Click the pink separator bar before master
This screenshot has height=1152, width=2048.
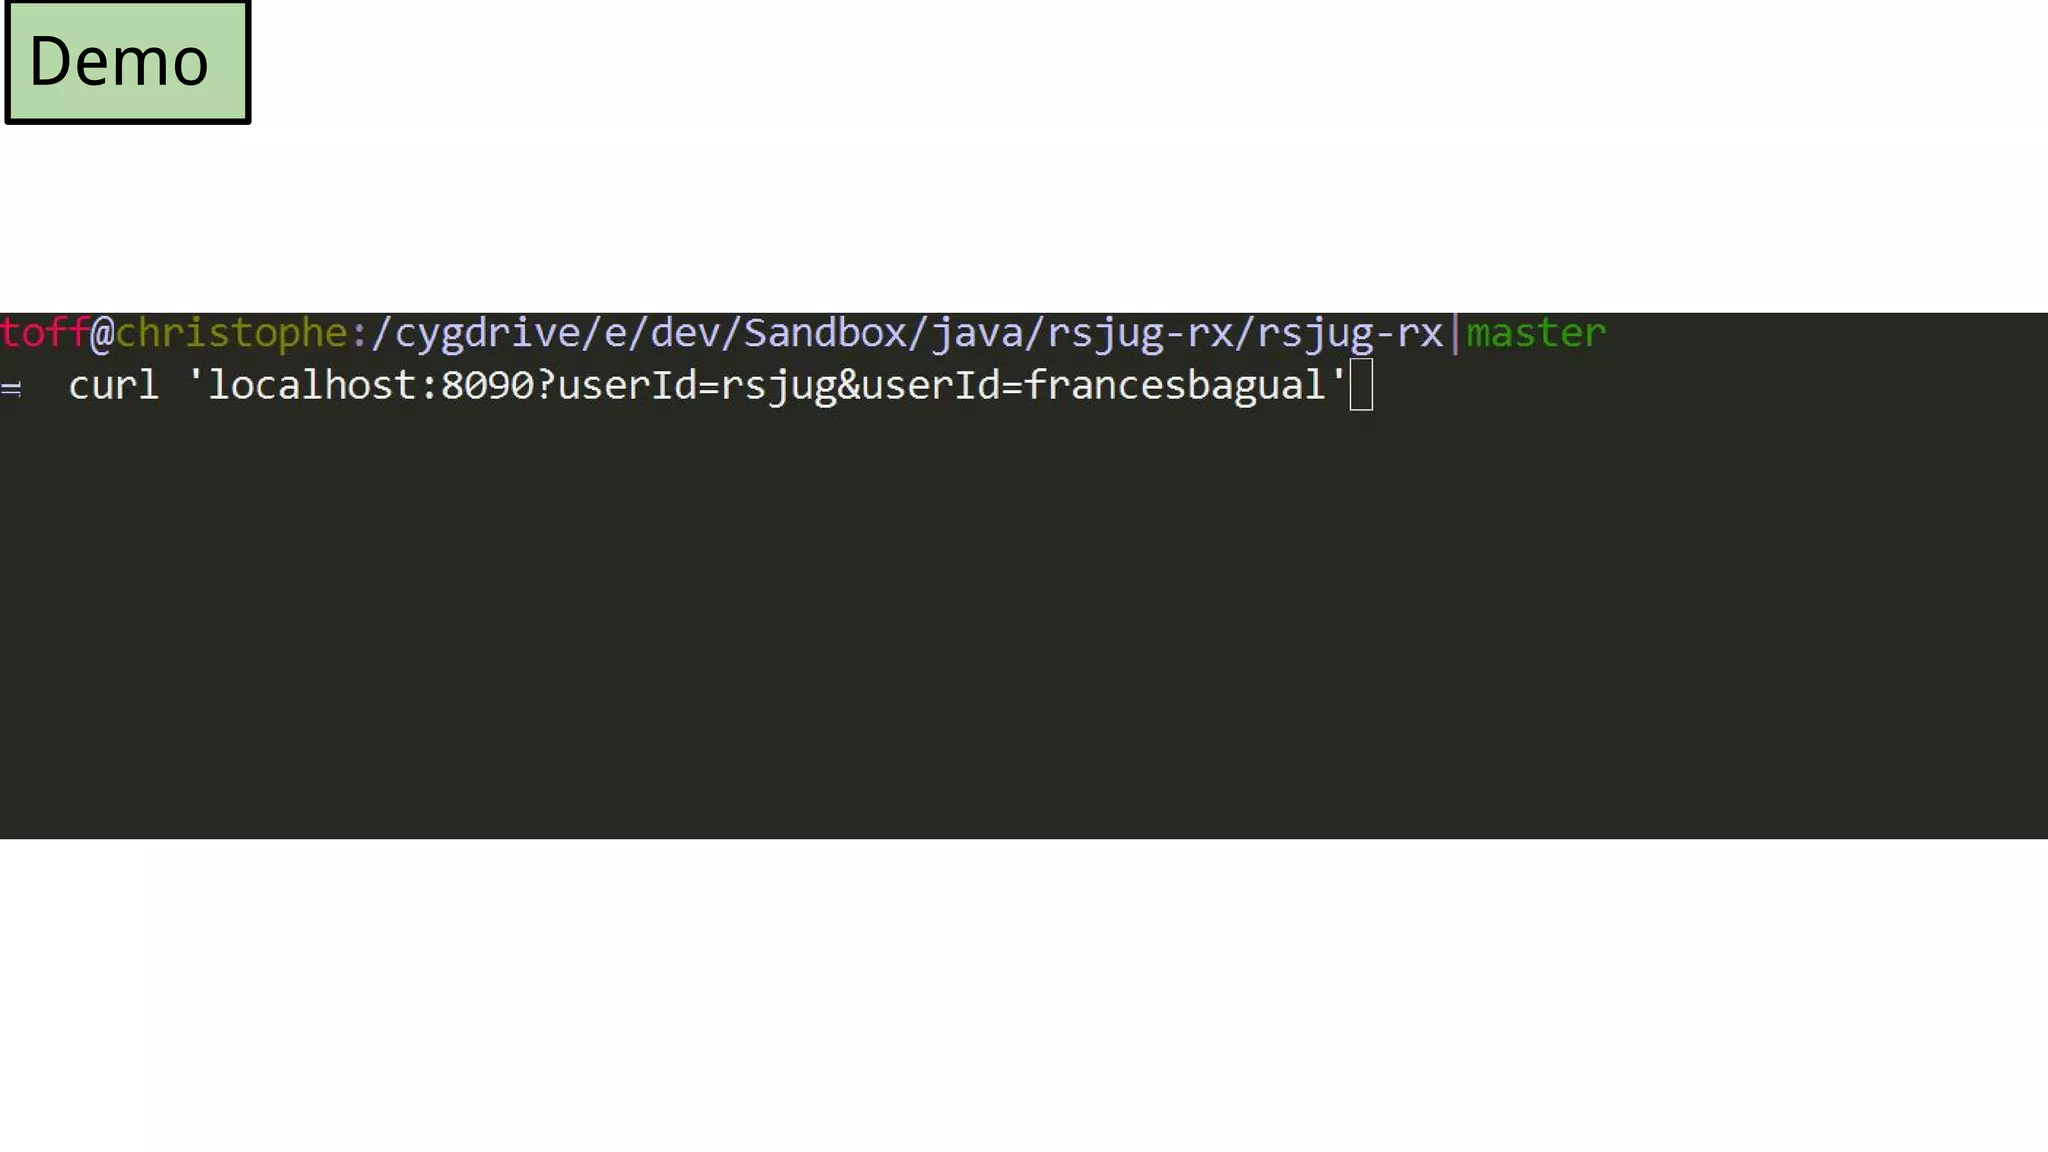click(x=1455, y=333)
